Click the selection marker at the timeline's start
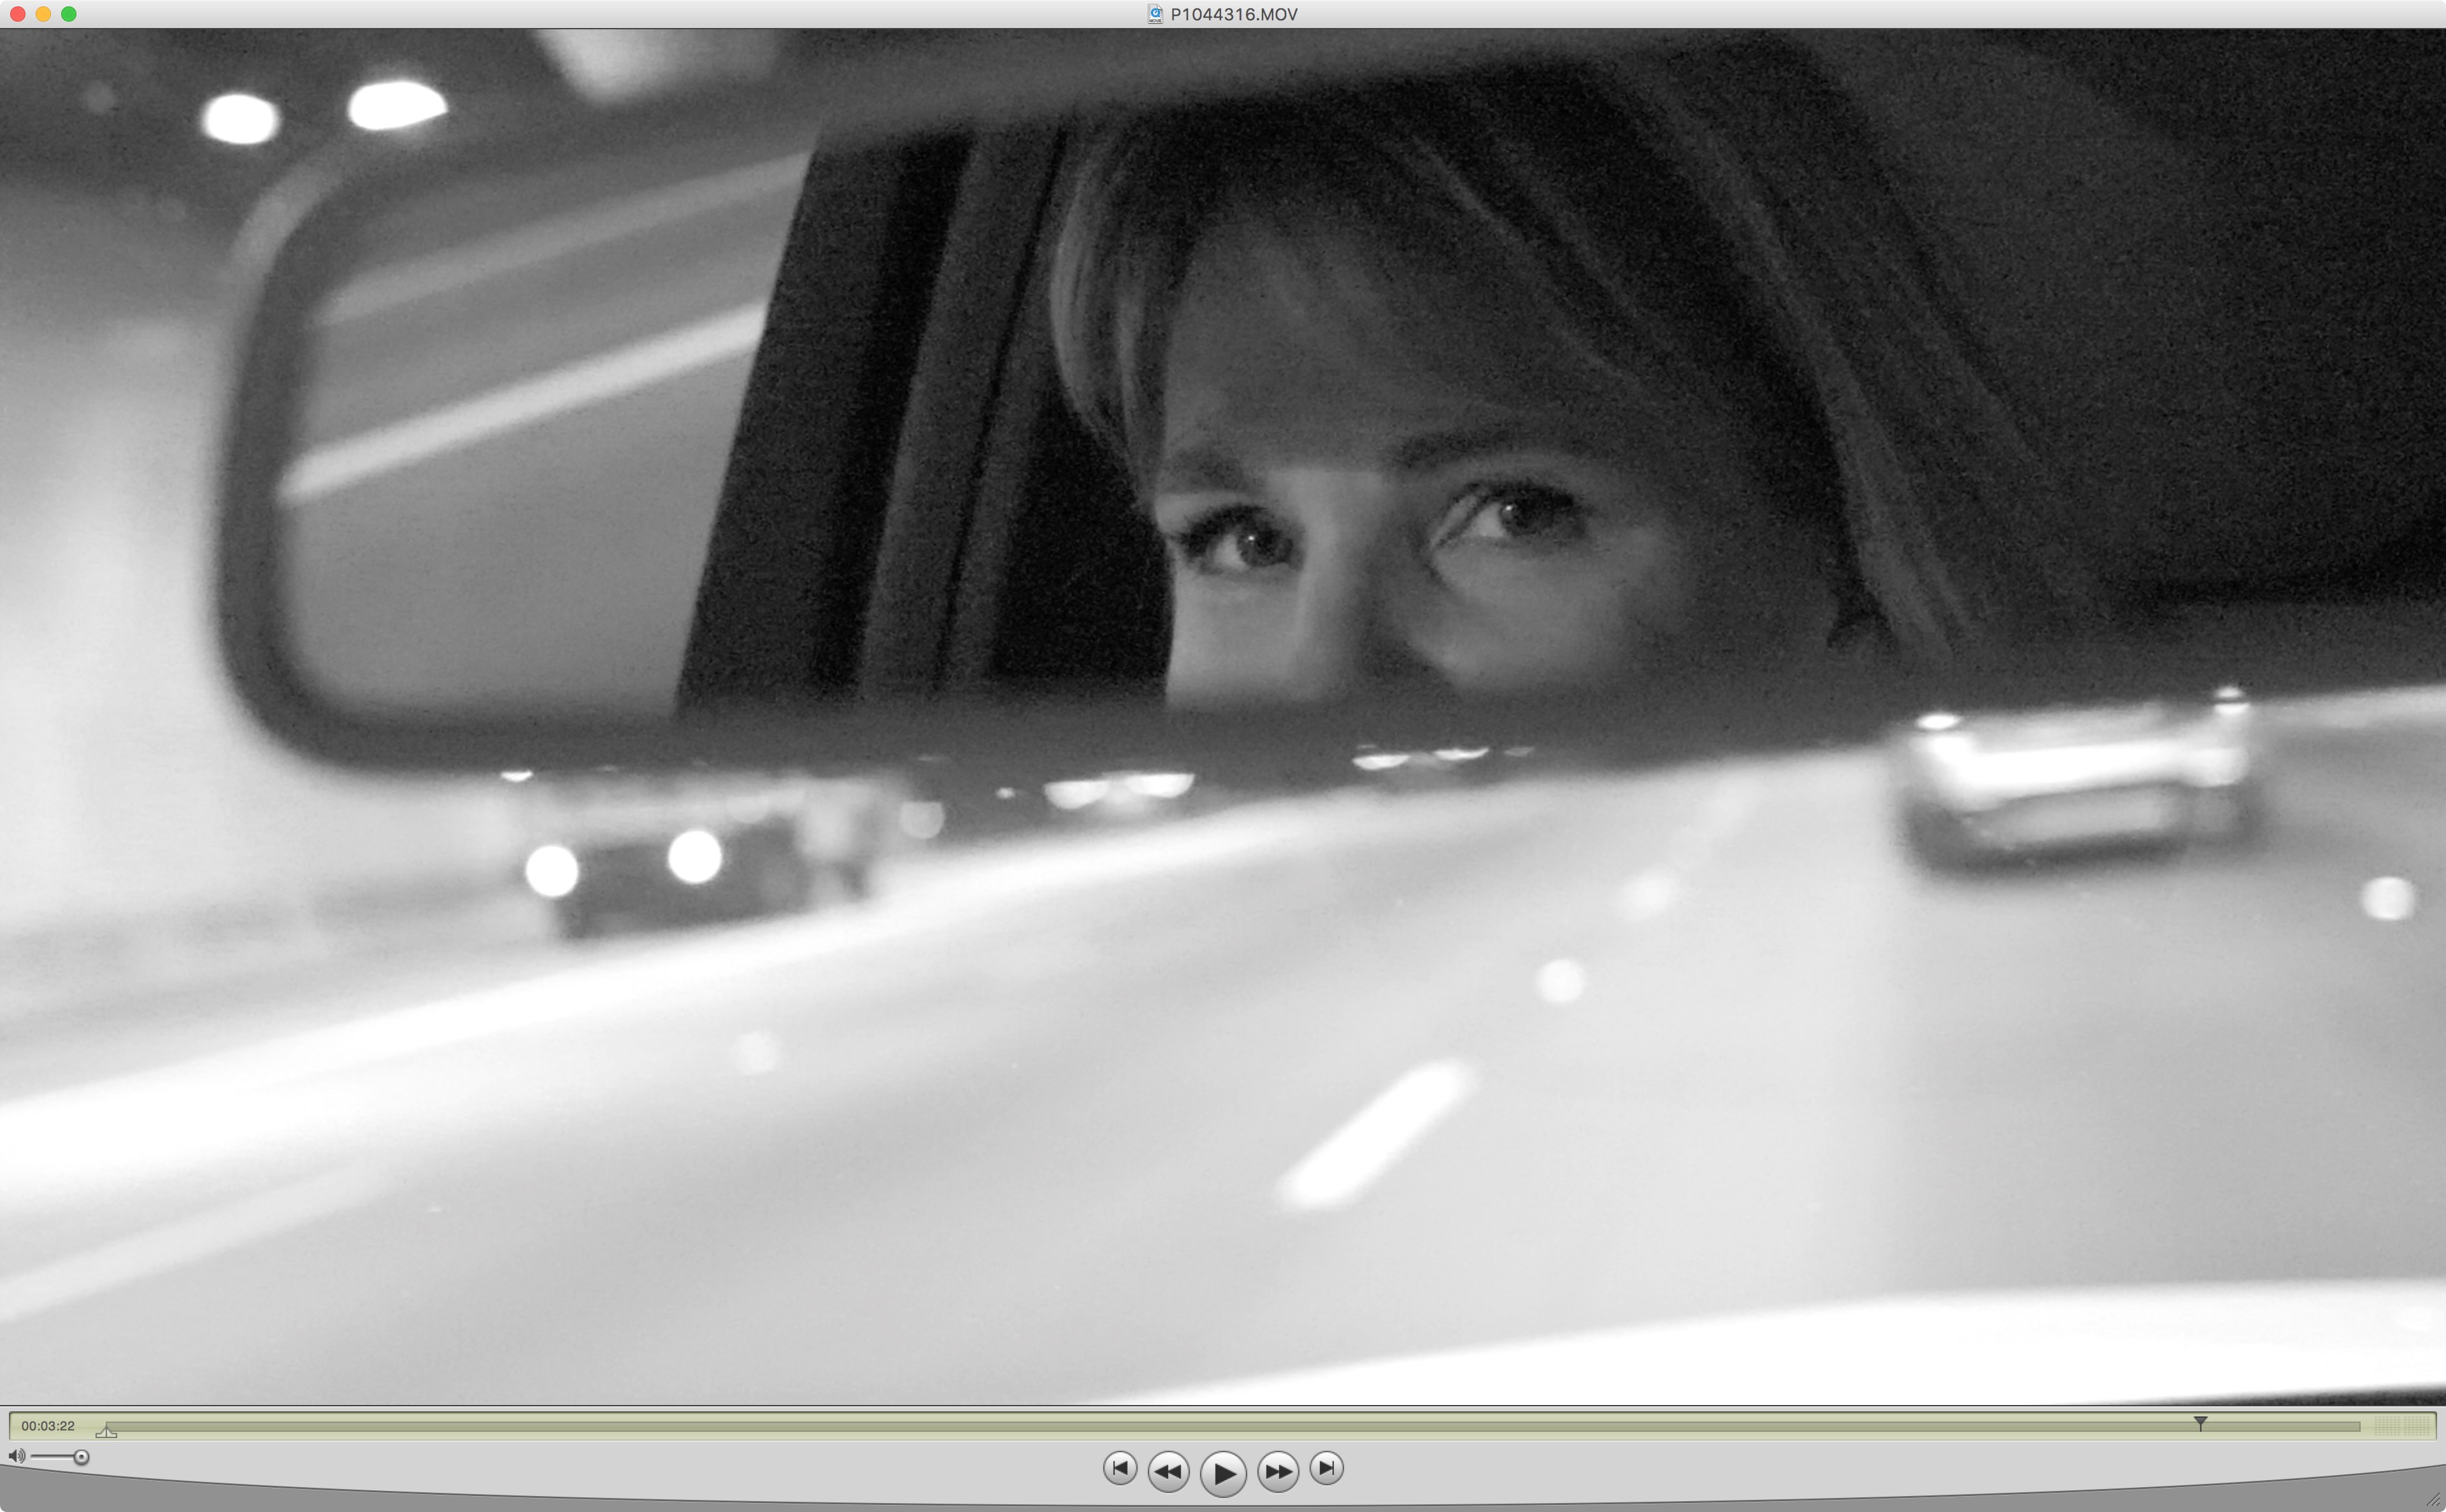 click(x=106, y=1433)
